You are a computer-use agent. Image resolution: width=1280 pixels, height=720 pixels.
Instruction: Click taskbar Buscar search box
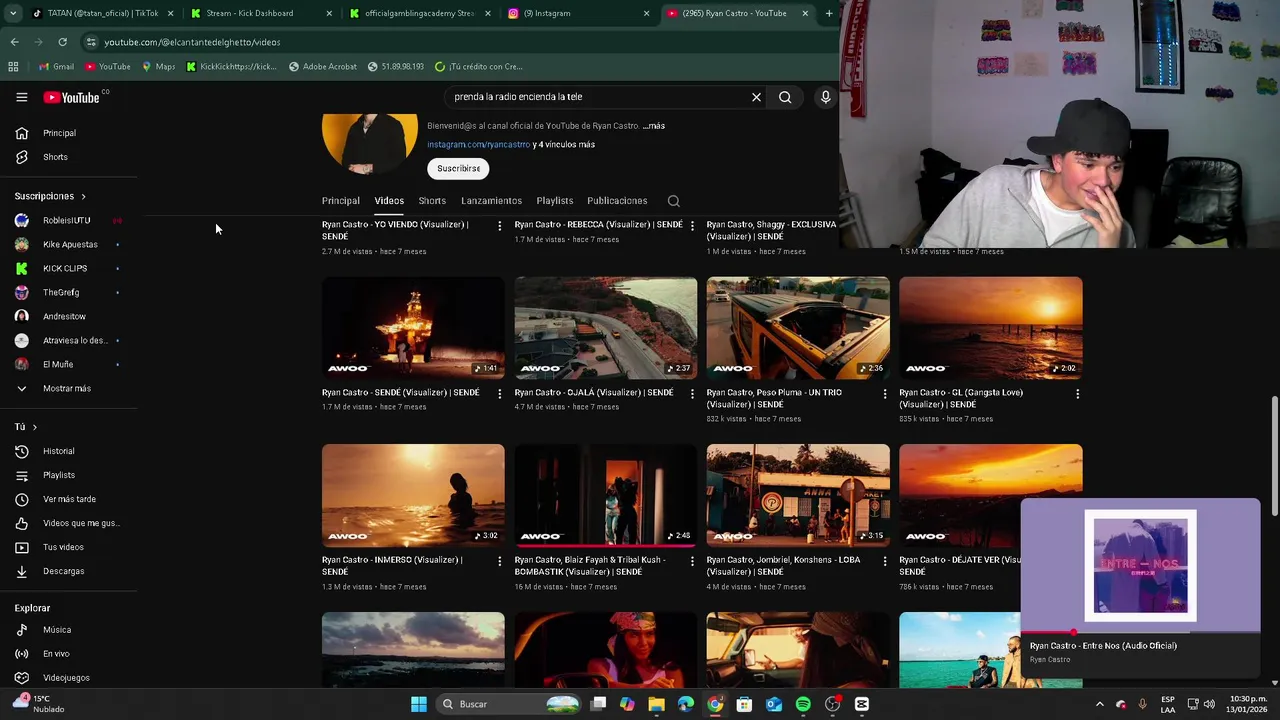click(x=510, y=704)
